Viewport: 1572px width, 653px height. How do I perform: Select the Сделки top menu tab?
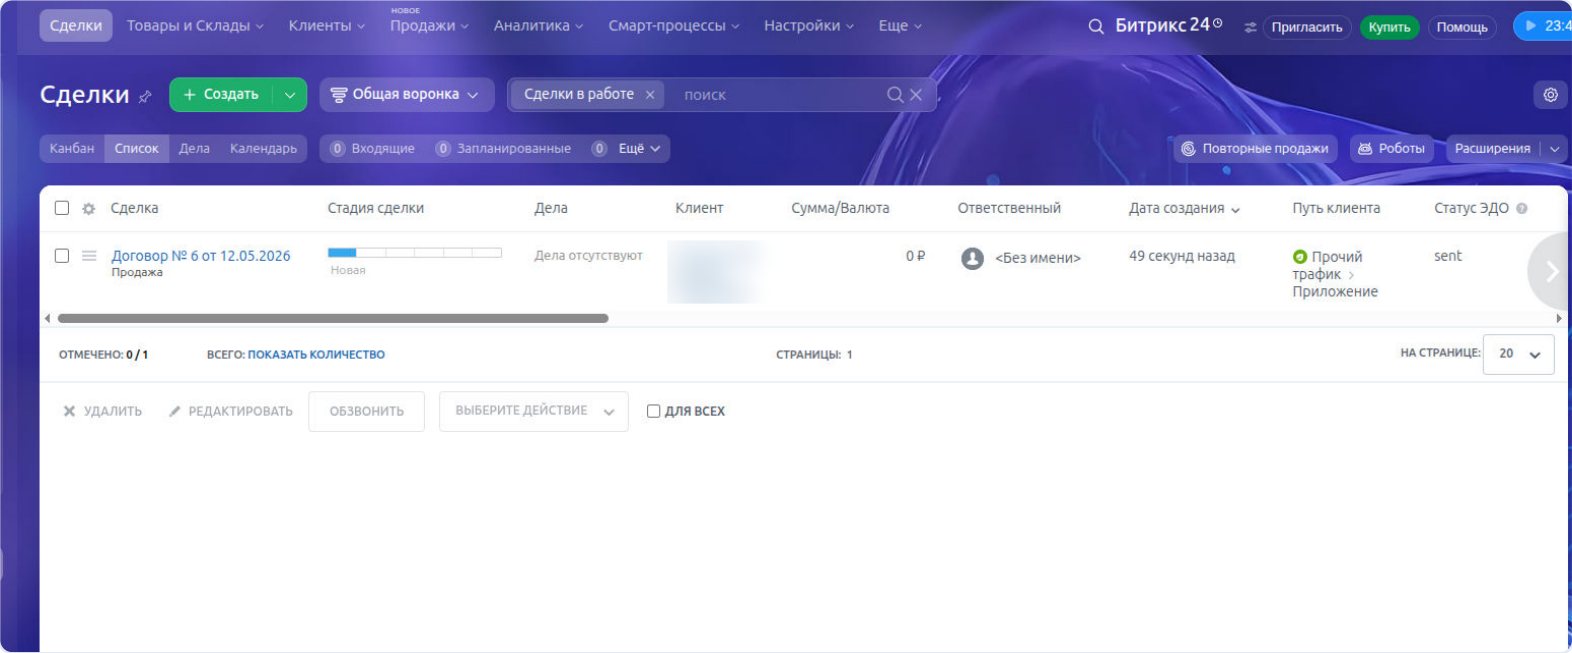point(76,26)
